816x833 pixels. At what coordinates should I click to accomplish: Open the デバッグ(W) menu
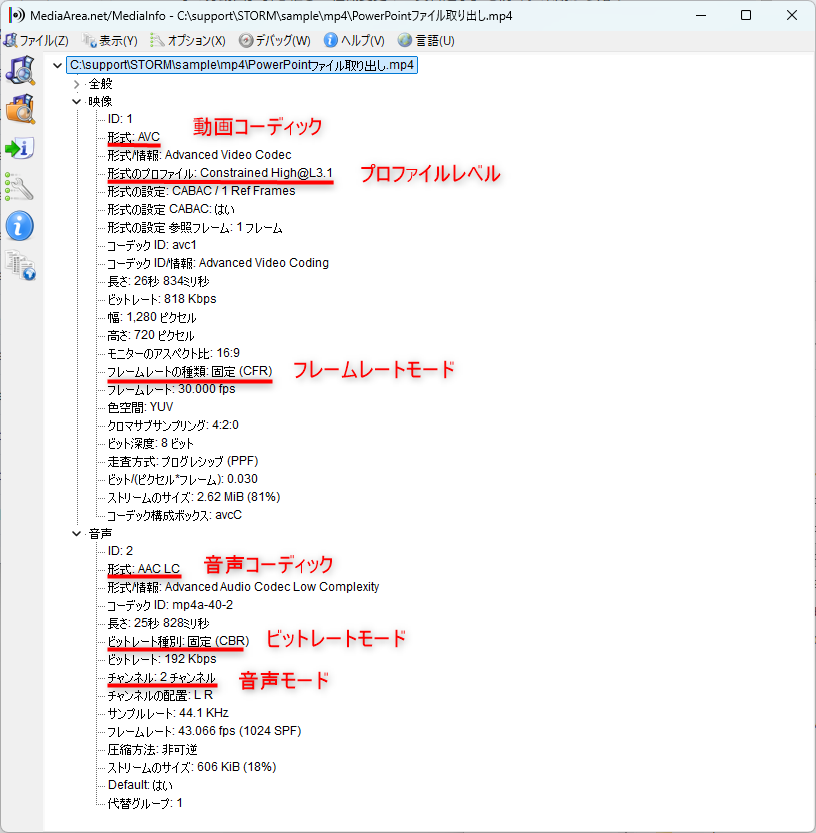click(275, 41)
